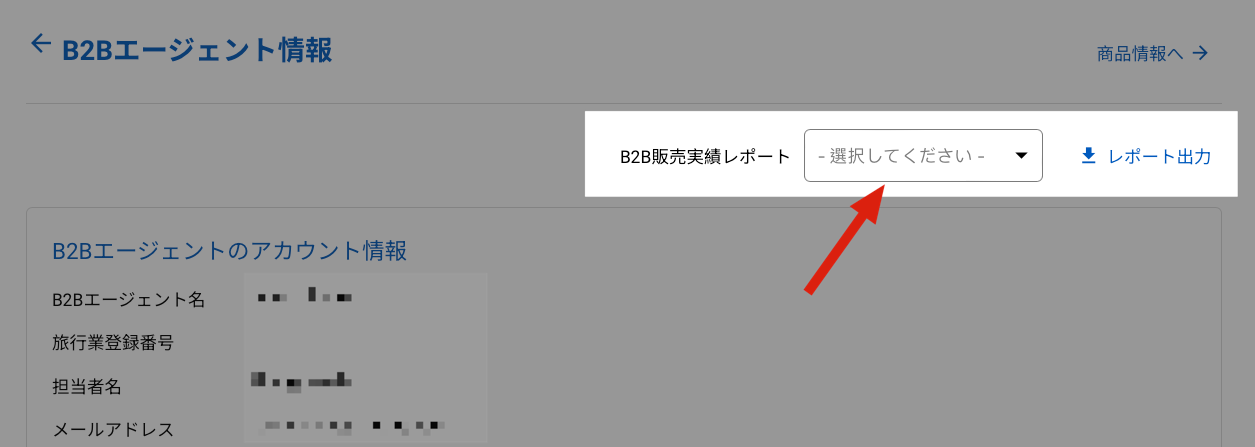Click the B2B販売実績レポート label
Viewport: 1255px width, 447px height.
(x=705, y=157)
